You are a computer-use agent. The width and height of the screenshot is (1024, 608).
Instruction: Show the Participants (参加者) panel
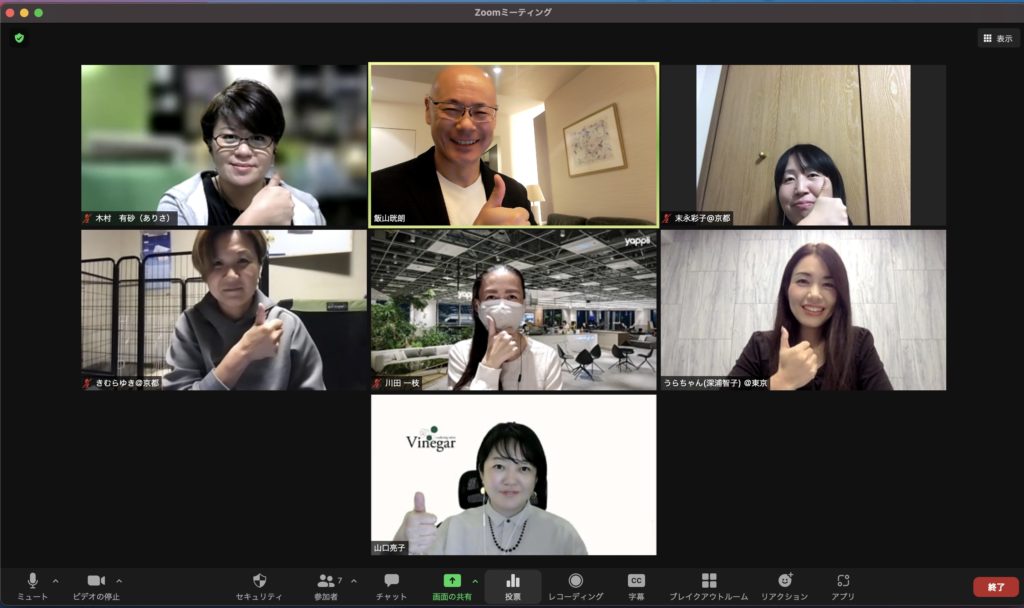(327, 585)
